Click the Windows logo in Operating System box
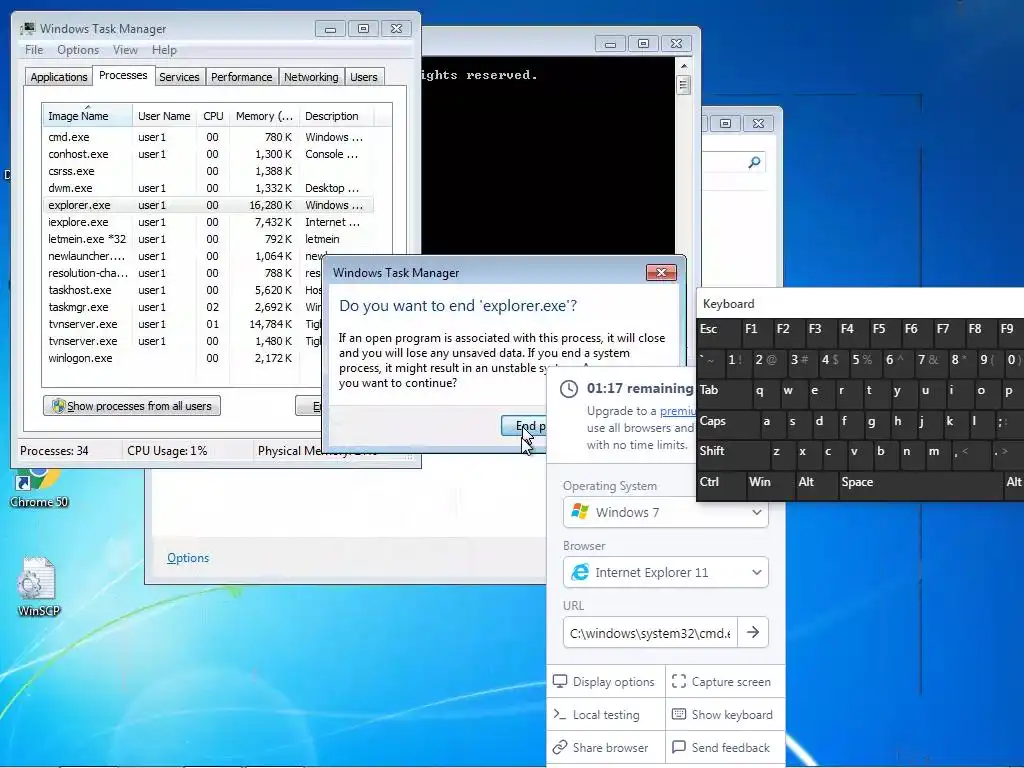Viewport: 1024px width, 768px height. [x=580, y=511]
